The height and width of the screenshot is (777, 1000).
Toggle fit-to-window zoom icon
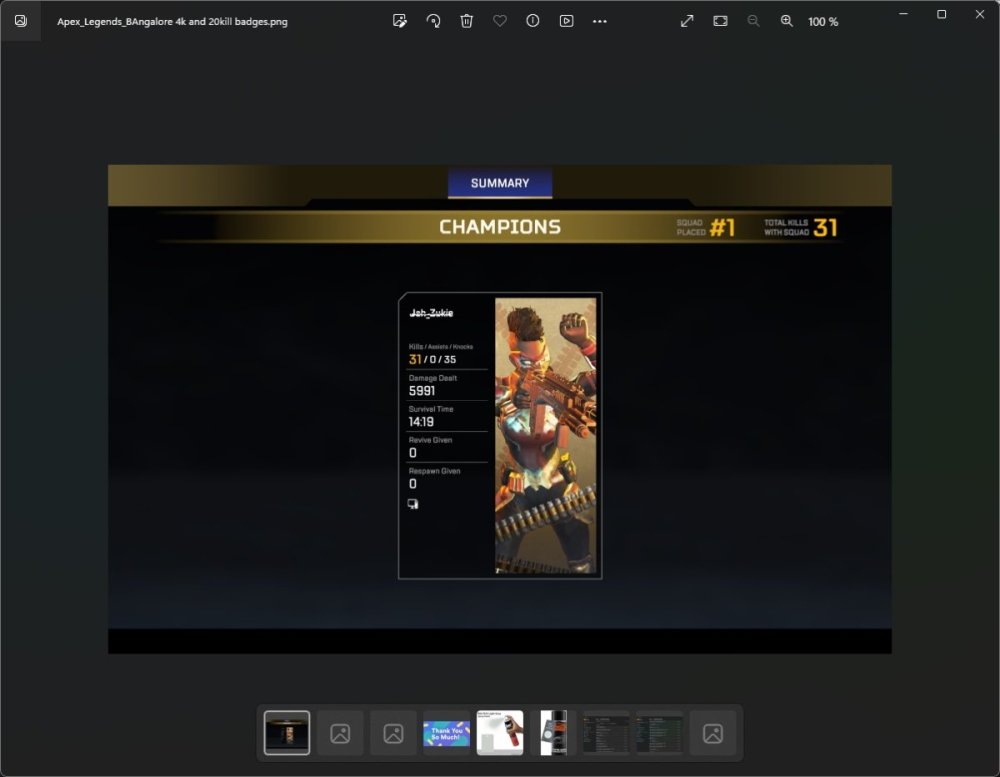click(720, 21)
